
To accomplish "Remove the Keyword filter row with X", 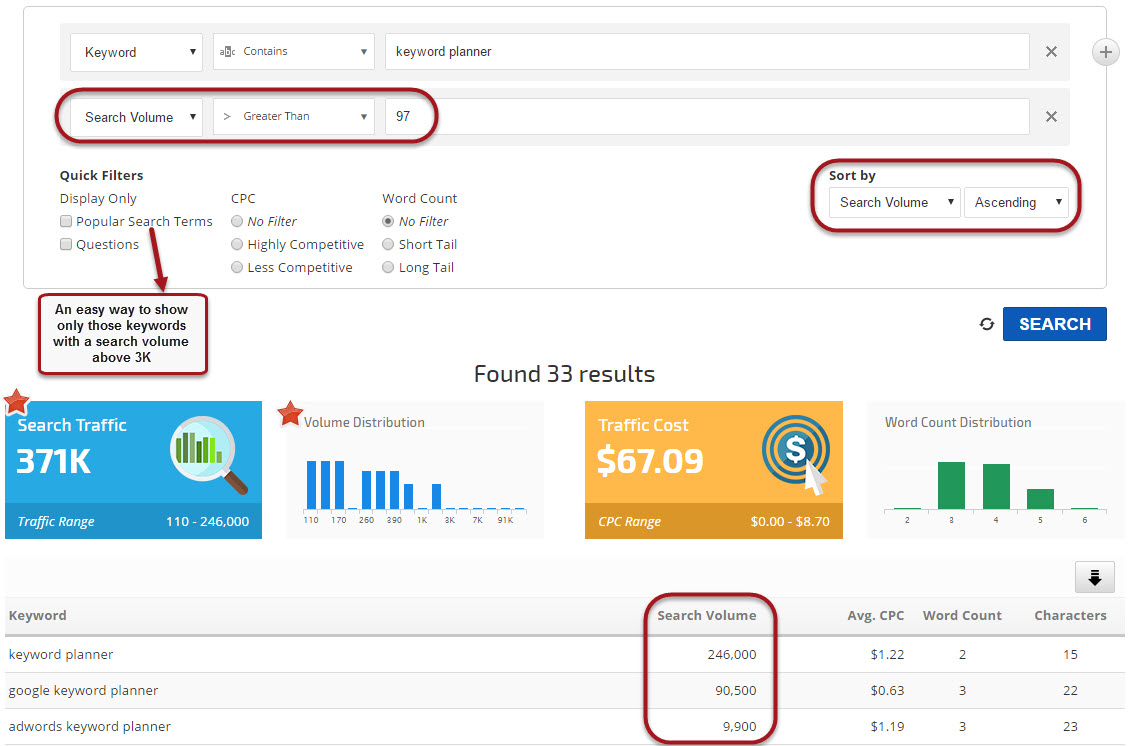I will (1051, 52).
